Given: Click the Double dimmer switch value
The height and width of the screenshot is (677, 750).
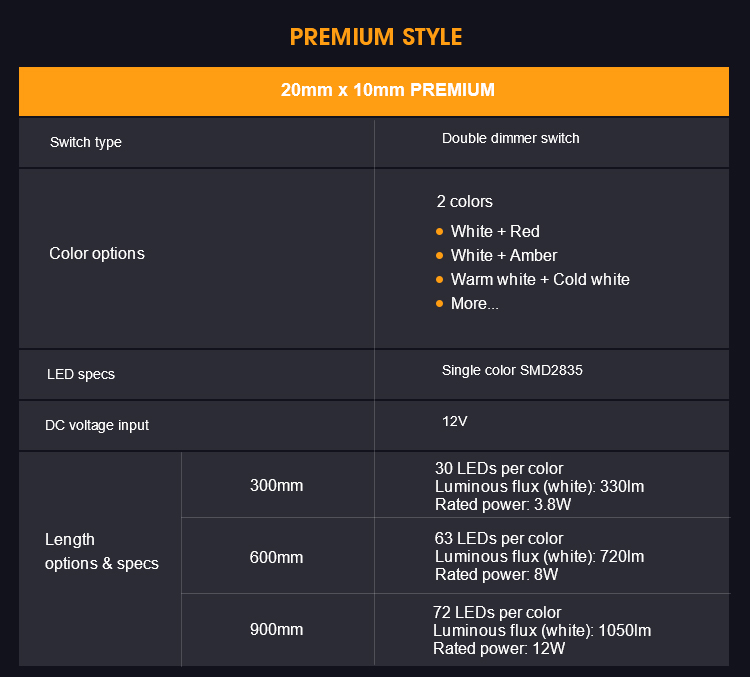Looking at the screenshot, I should click(x=510, y=138).
